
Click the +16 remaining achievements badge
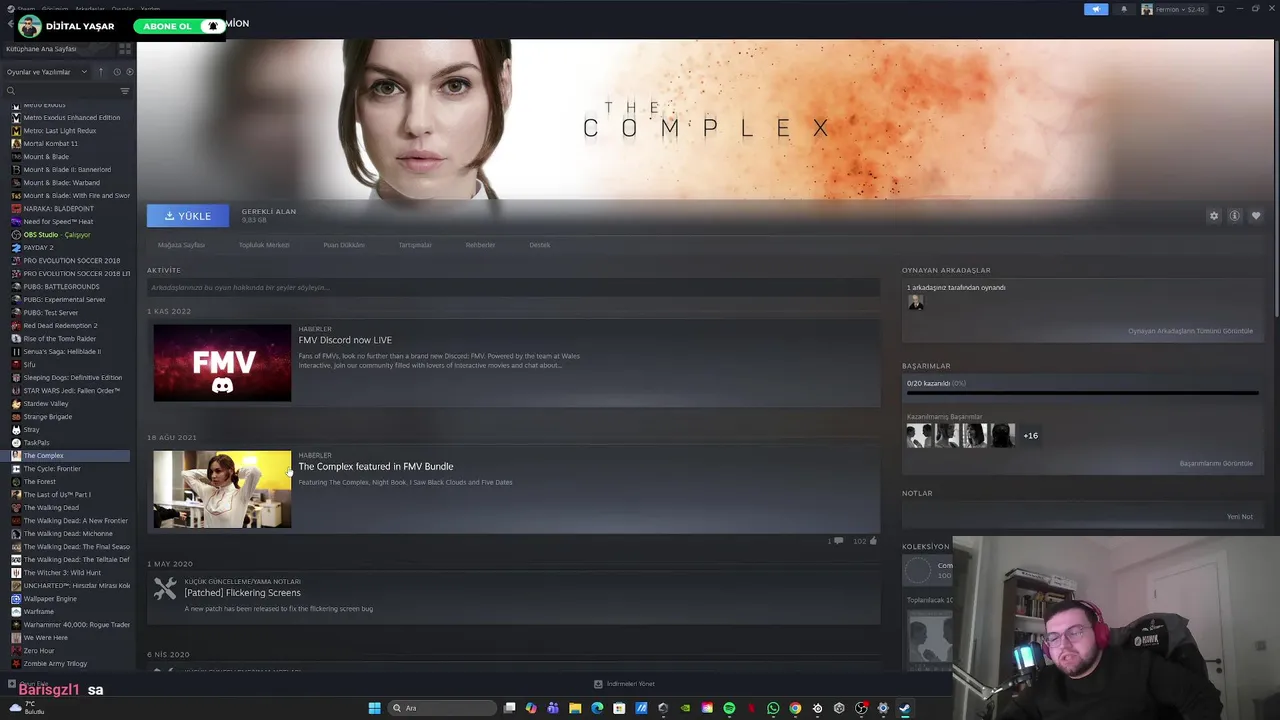[1030, 436]
